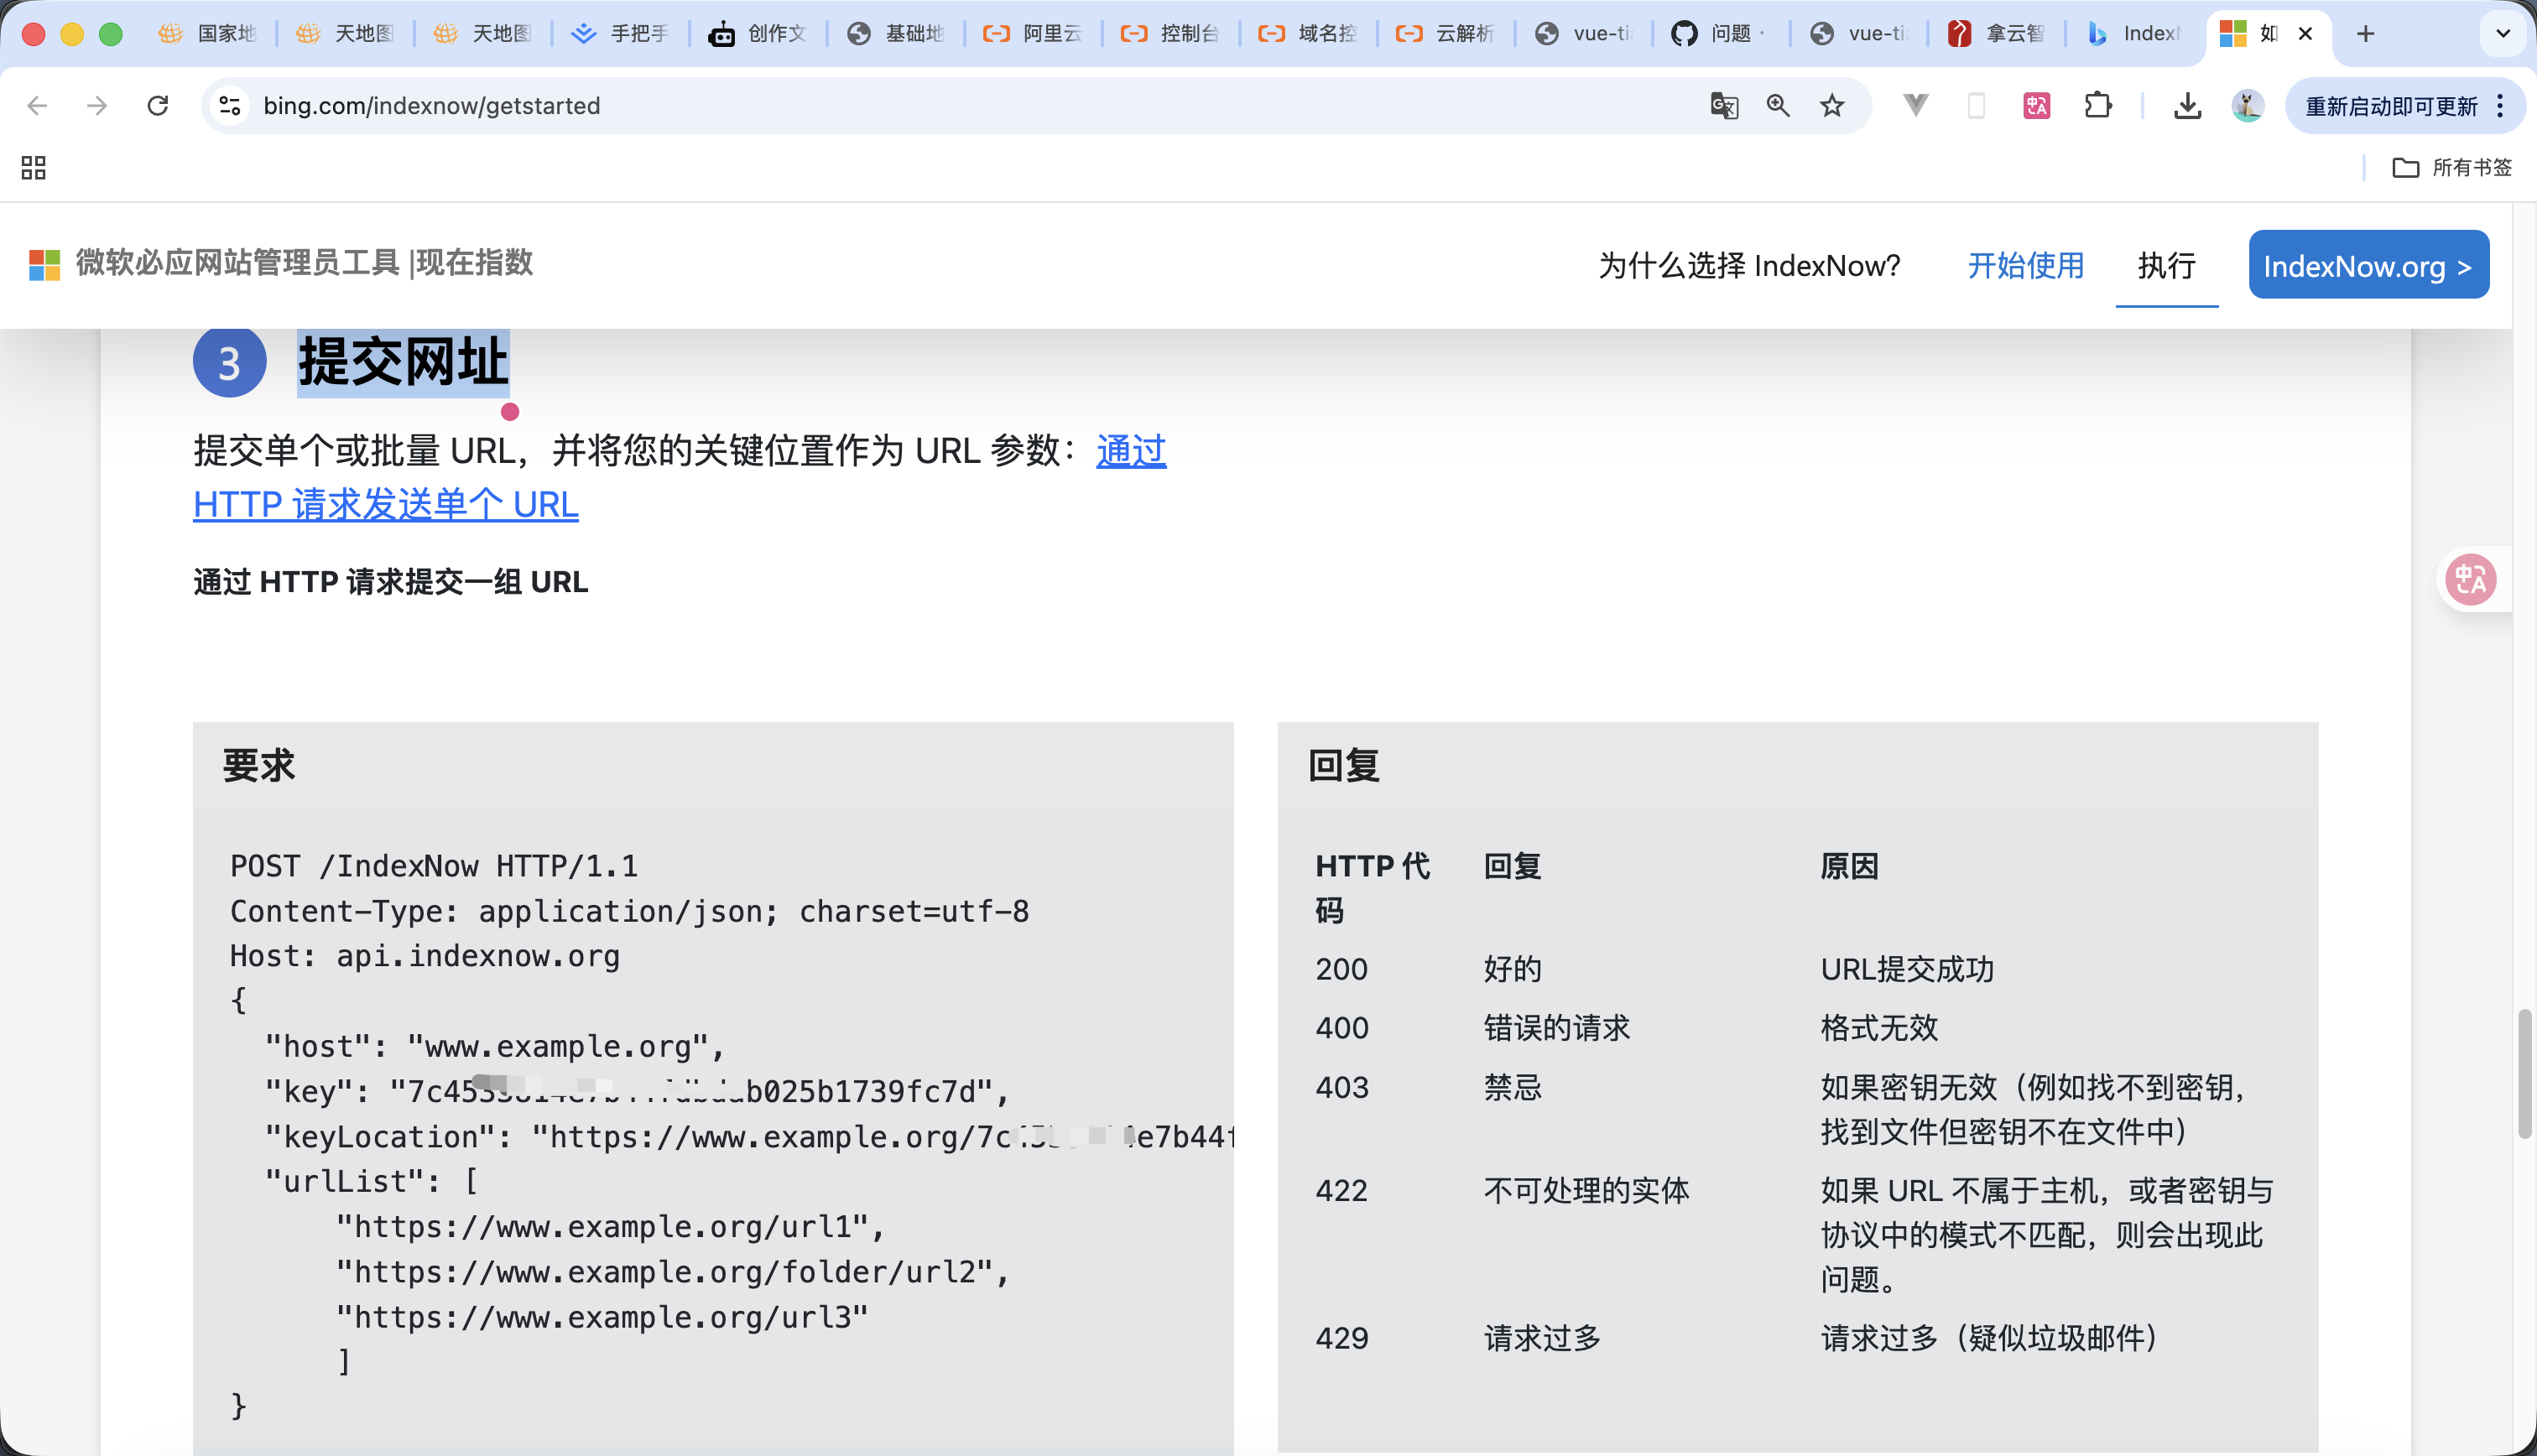Open the 通过 HTTP 请求发送单个 URL link
The height and width of the screenshot is (1456, 2537).
pyautogui.click(x=385, y=504)
